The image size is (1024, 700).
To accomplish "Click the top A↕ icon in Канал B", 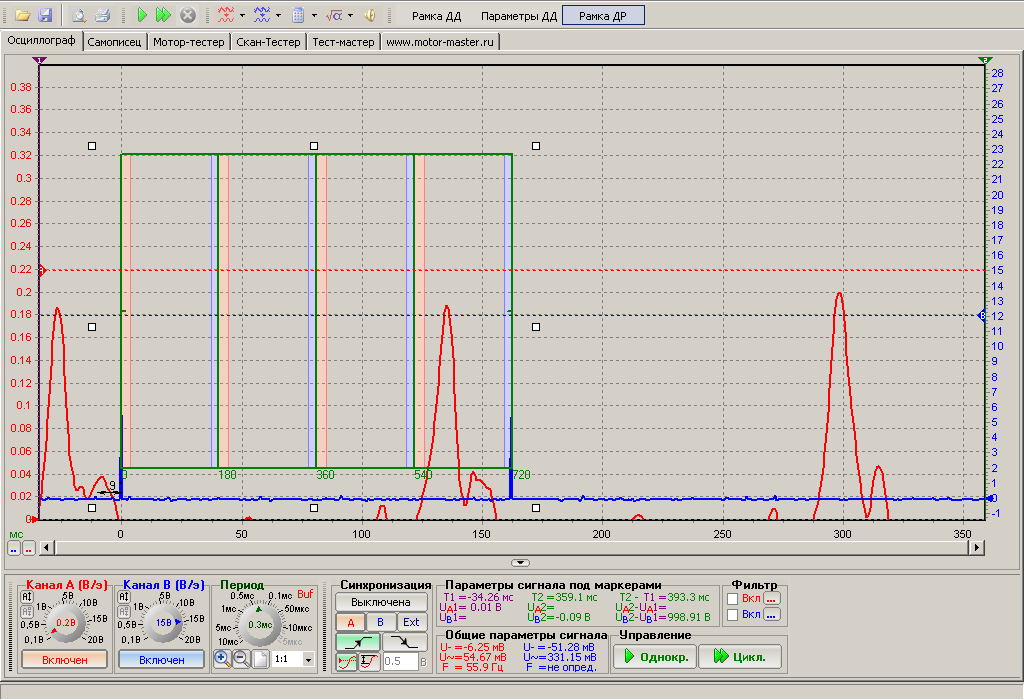I will coord(123,597).
